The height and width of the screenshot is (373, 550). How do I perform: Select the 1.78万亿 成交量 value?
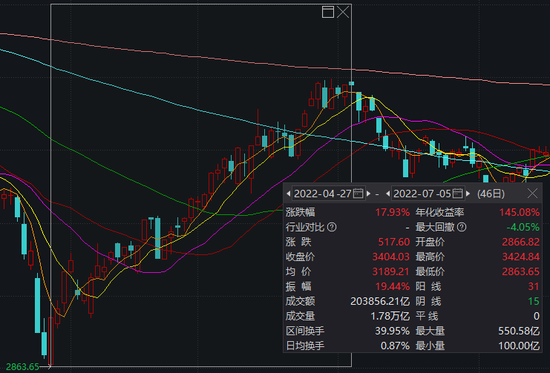click(x=390, y=316)
